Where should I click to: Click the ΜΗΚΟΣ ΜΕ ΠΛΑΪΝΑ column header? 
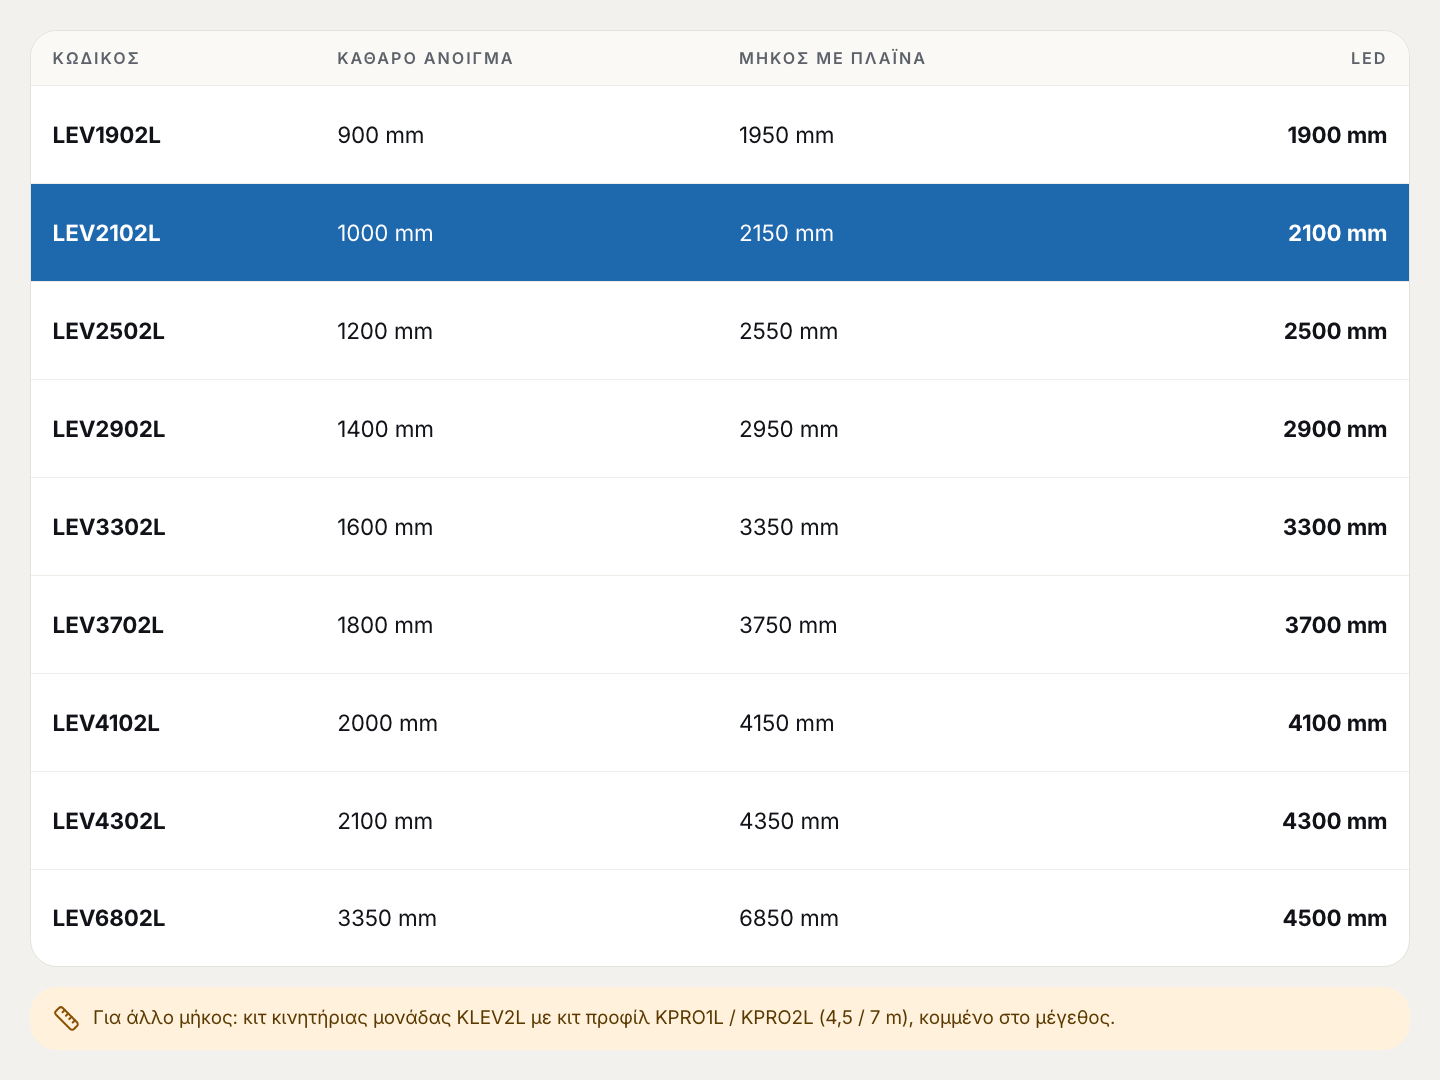click(832, 58)
